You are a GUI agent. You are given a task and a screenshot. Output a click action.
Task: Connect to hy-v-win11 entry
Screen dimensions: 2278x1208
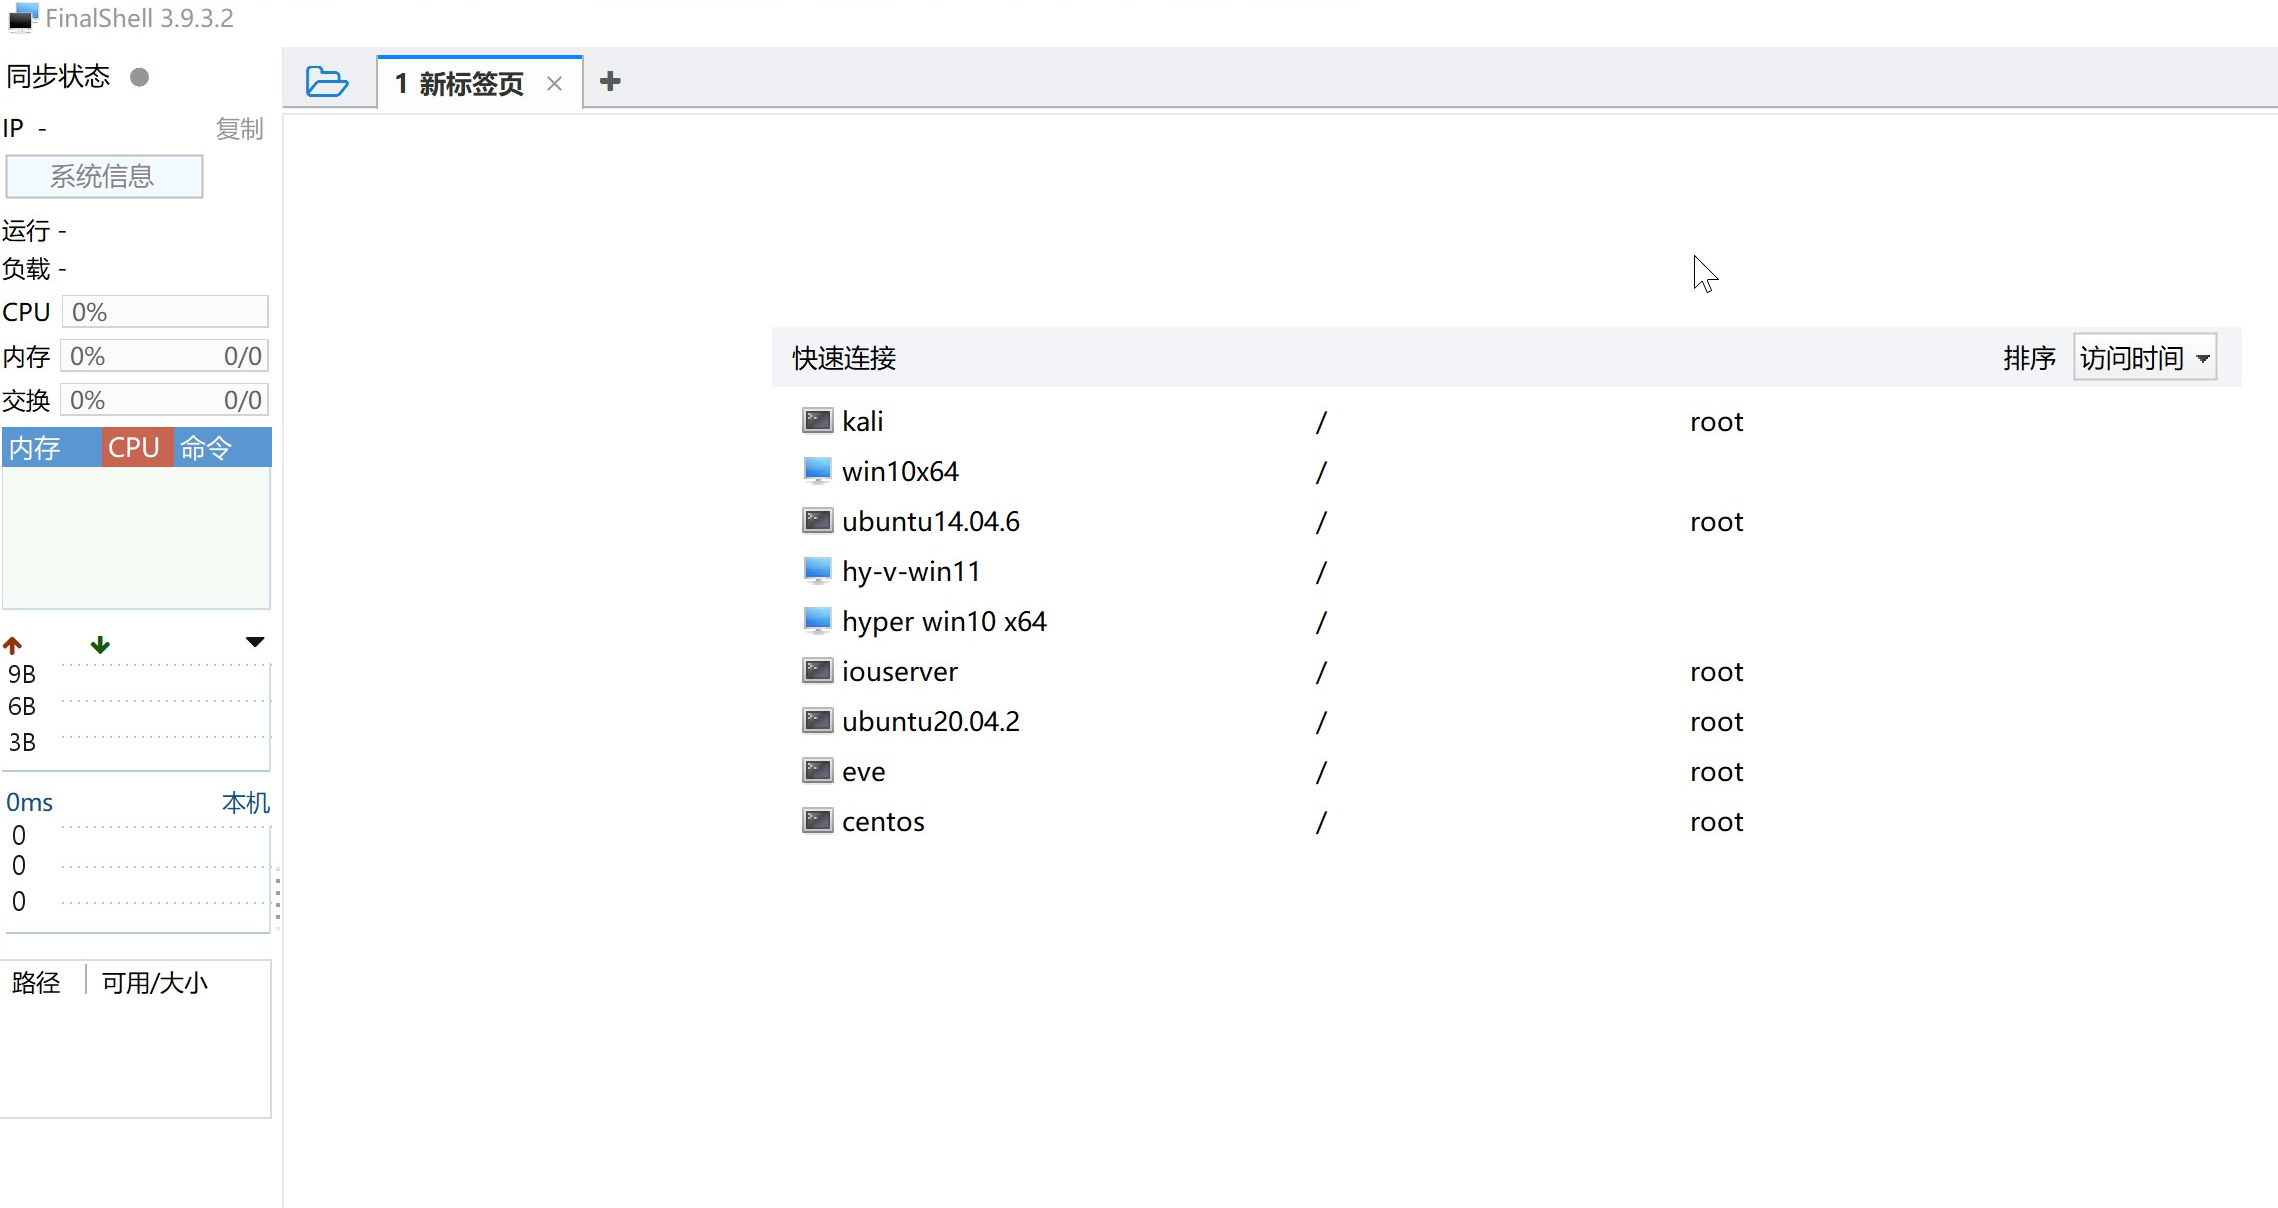[911, 571]
